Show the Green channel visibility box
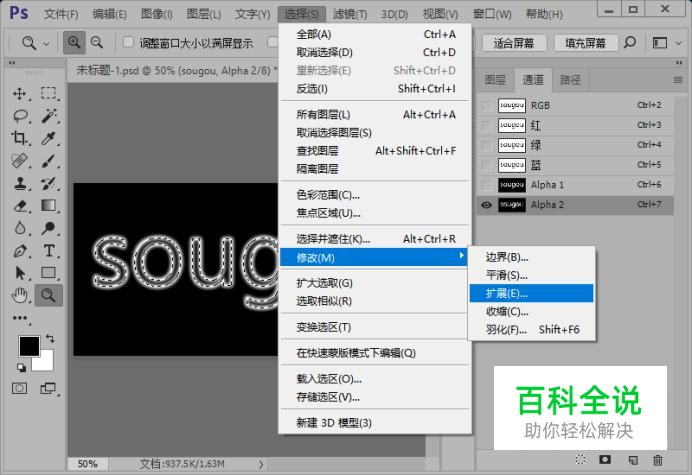692x475 pixels. [486, 145]
